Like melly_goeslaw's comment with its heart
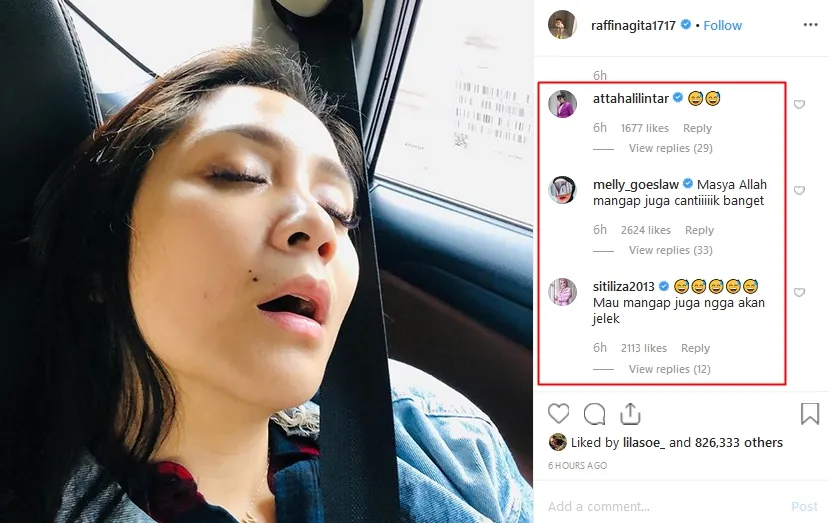 (x=799, y=190)
